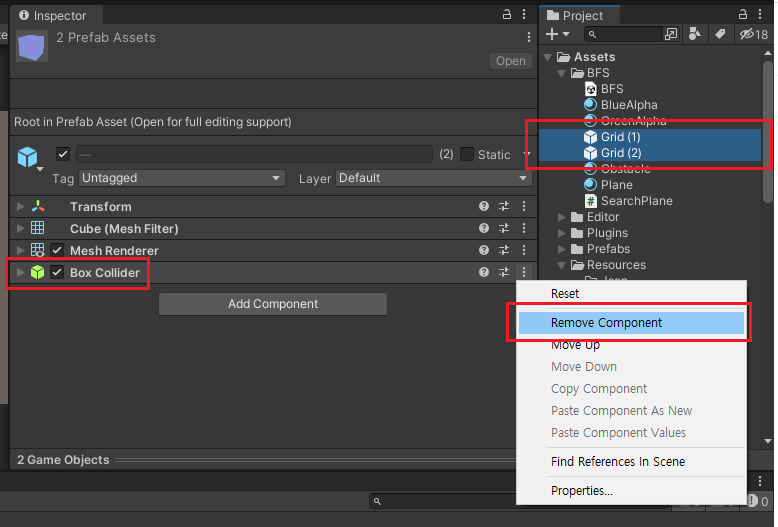Click the Mesh Renderer component icon

38,250
